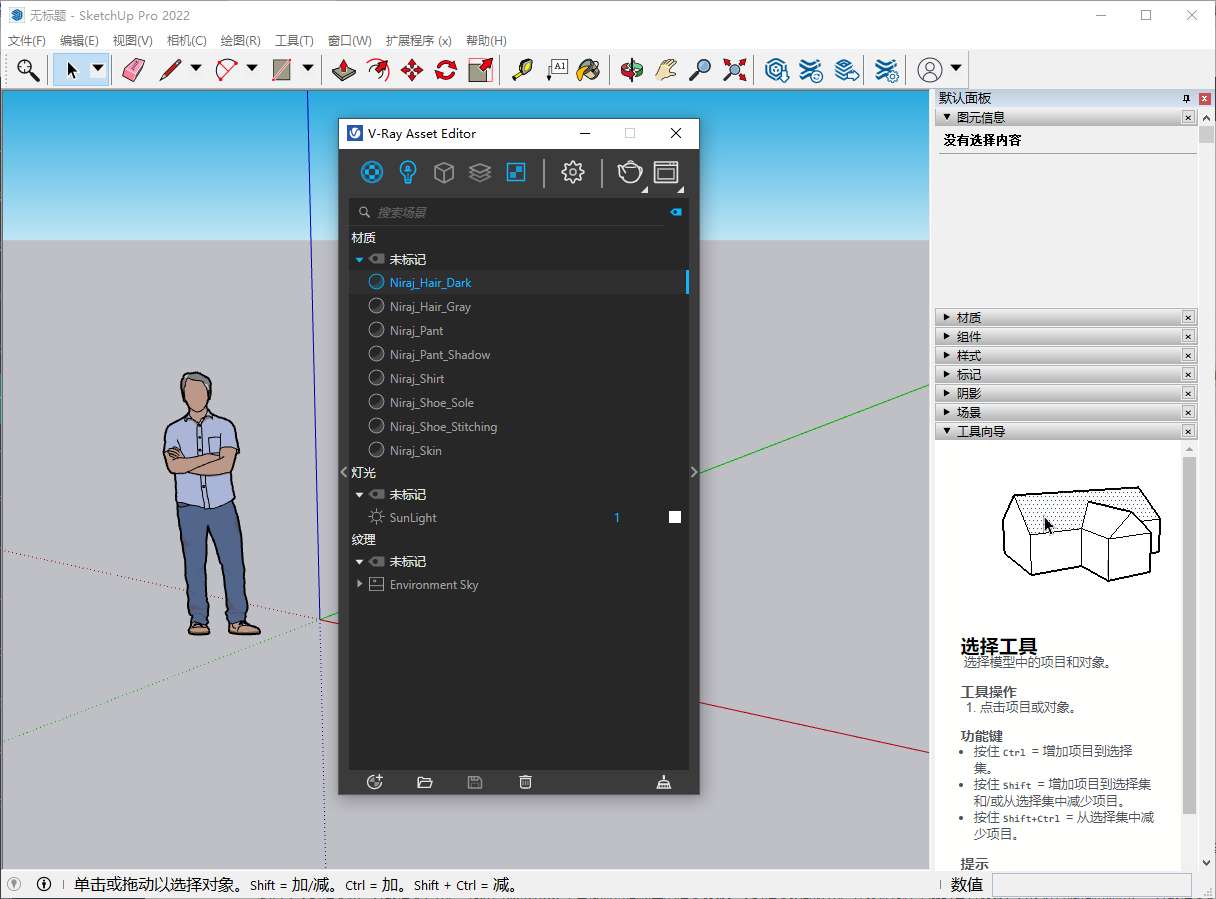Open the V-Ray Settings panel via gear icon

[x=573, y=172]
